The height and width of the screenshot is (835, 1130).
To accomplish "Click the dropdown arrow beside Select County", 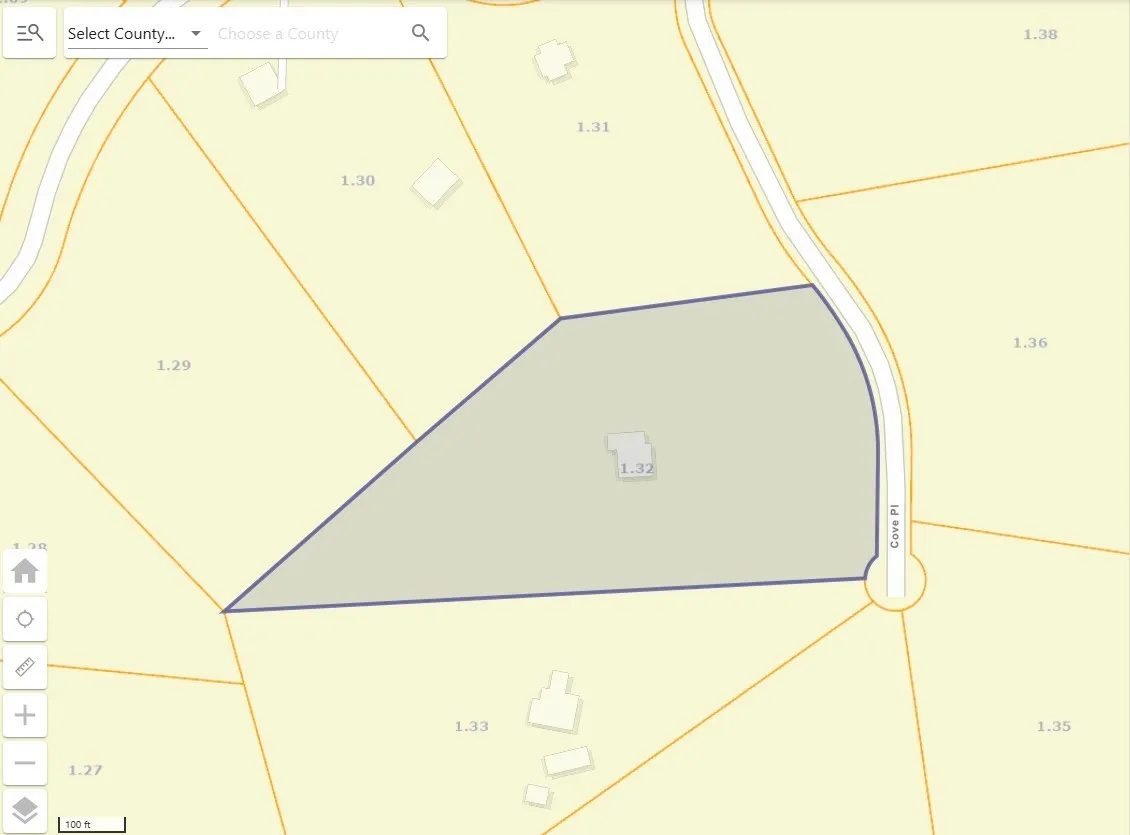I will click(x=195, y=33).
